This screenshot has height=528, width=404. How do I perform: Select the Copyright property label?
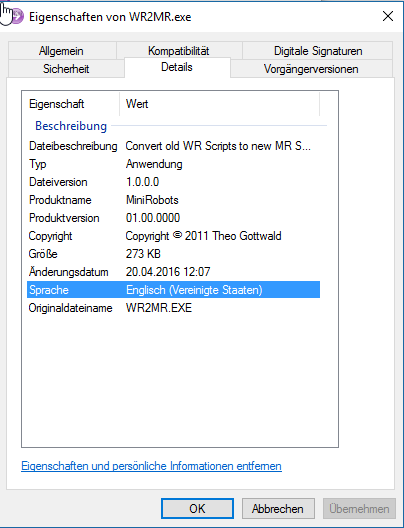pyautogui.click(x=50, y=236)
